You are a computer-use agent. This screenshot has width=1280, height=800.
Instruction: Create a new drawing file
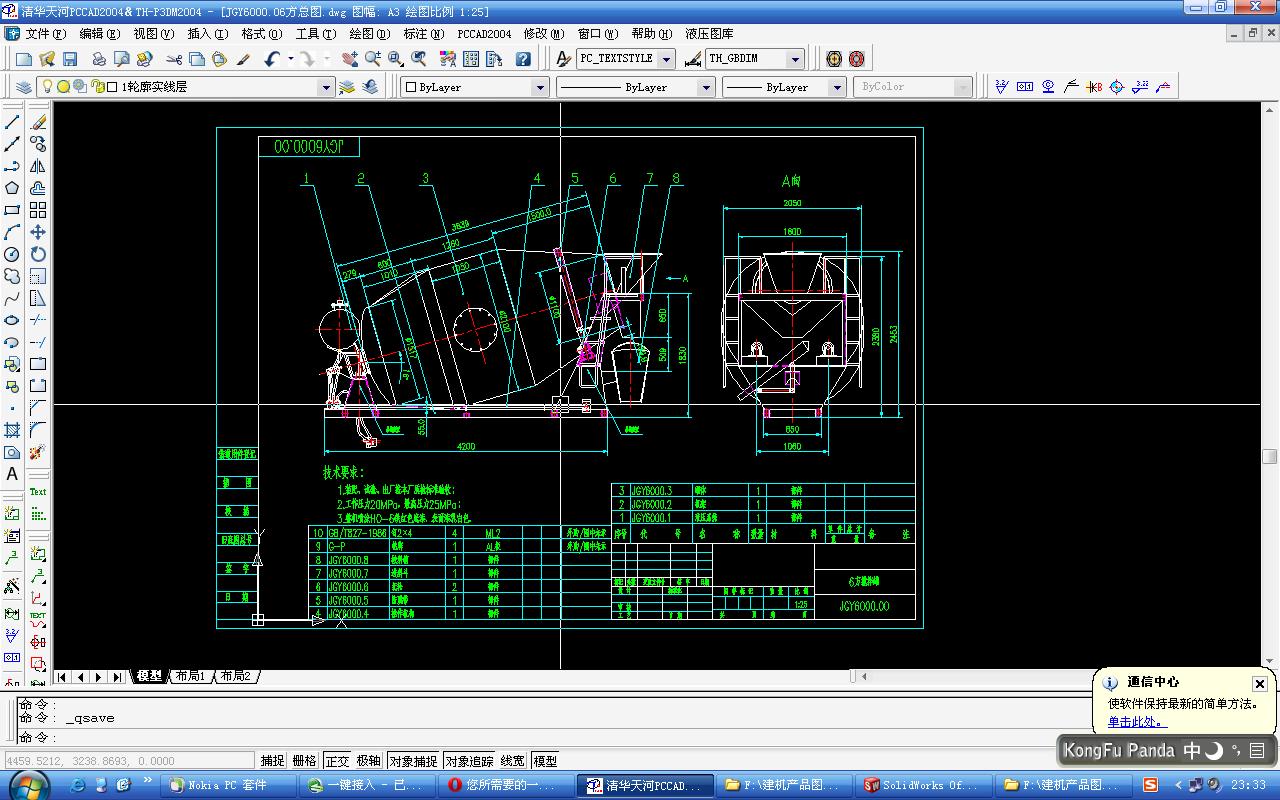24,60
